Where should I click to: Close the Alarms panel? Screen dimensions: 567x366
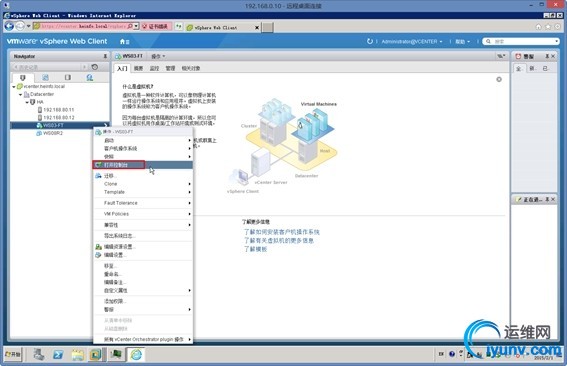[553, 56]
